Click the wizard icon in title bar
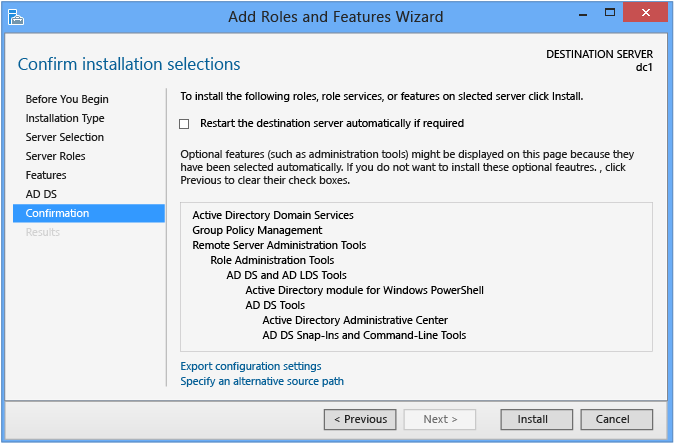The width and height of the screenshot is (674, 443). coord(16,17)
